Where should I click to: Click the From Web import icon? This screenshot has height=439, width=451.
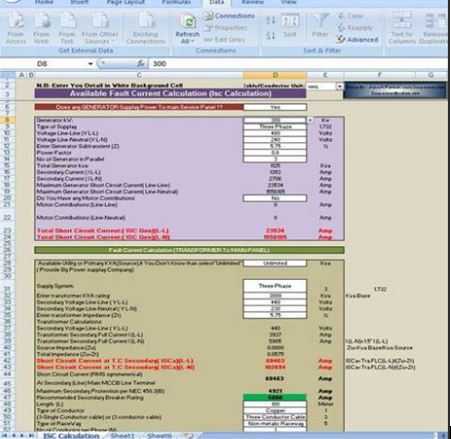pos(41,28)
